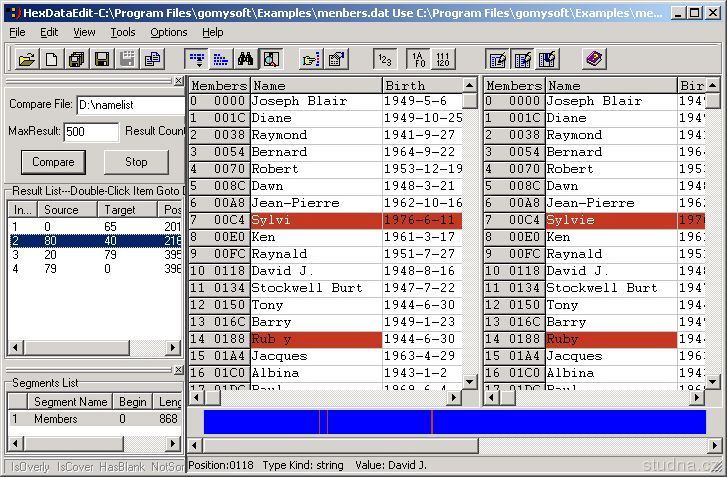Click the 123 numeric display icon

coord(385,59)
